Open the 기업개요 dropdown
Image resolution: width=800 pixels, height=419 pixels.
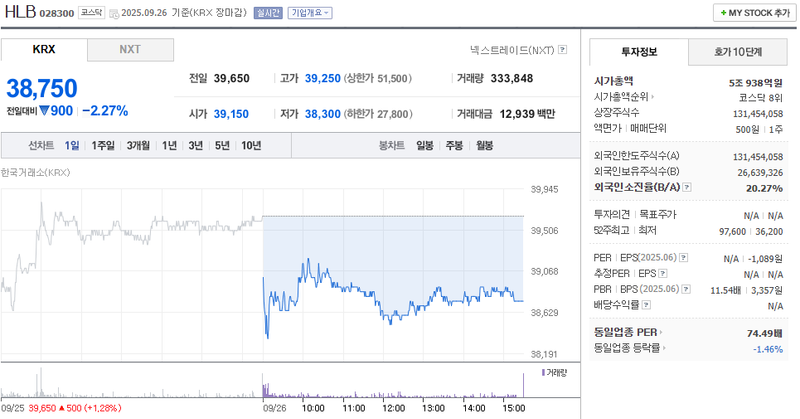tap(310, 13)
